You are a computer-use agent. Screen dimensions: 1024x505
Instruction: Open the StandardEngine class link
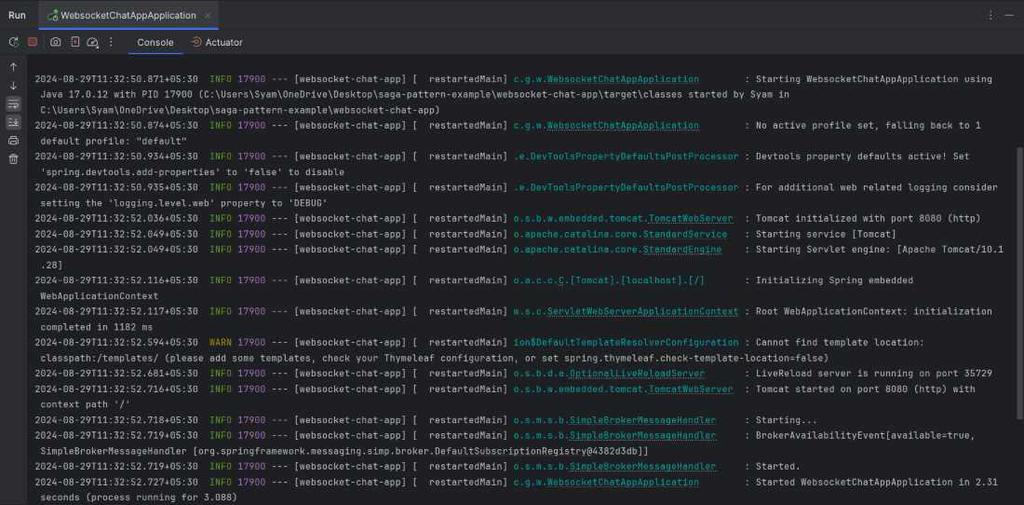[x=682, y=250]
